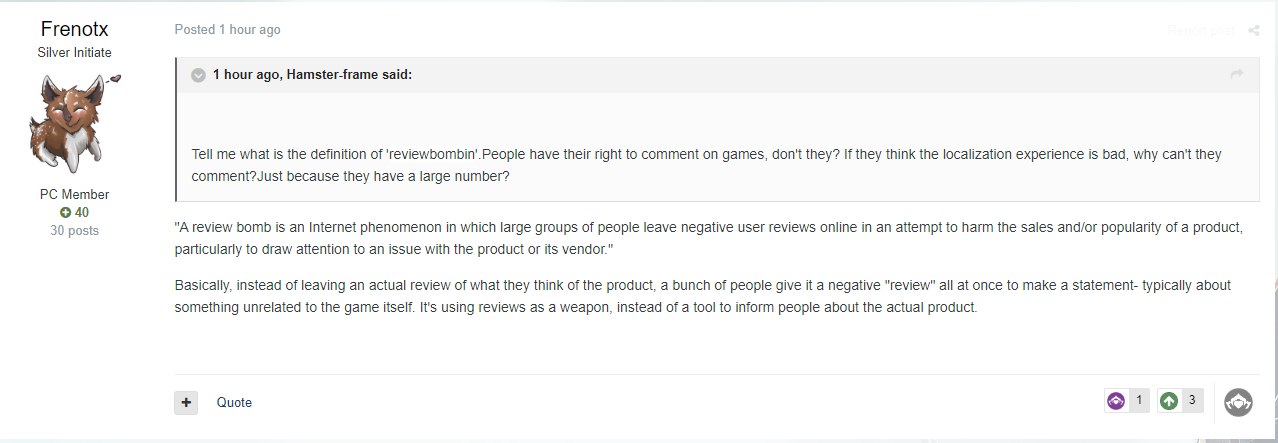Click the green upvote reaction icon
The height and width of the screenshot is (443, 1278).
(x=1168, y=401)
